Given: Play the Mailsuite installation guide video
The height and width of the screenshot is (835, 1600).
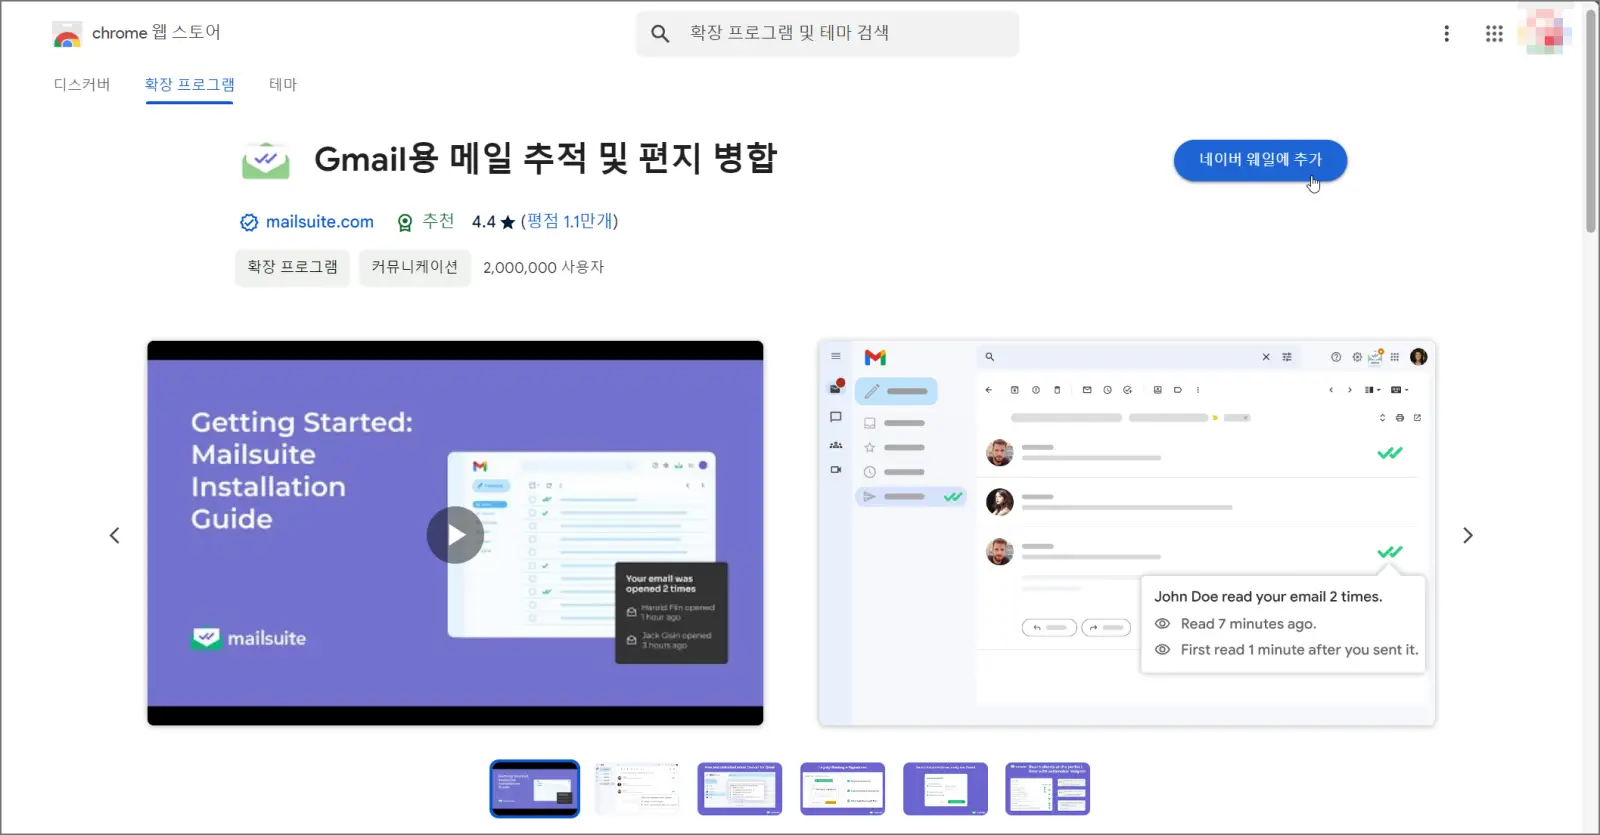Looking at the screenshot, I should (x=455, y=535).
